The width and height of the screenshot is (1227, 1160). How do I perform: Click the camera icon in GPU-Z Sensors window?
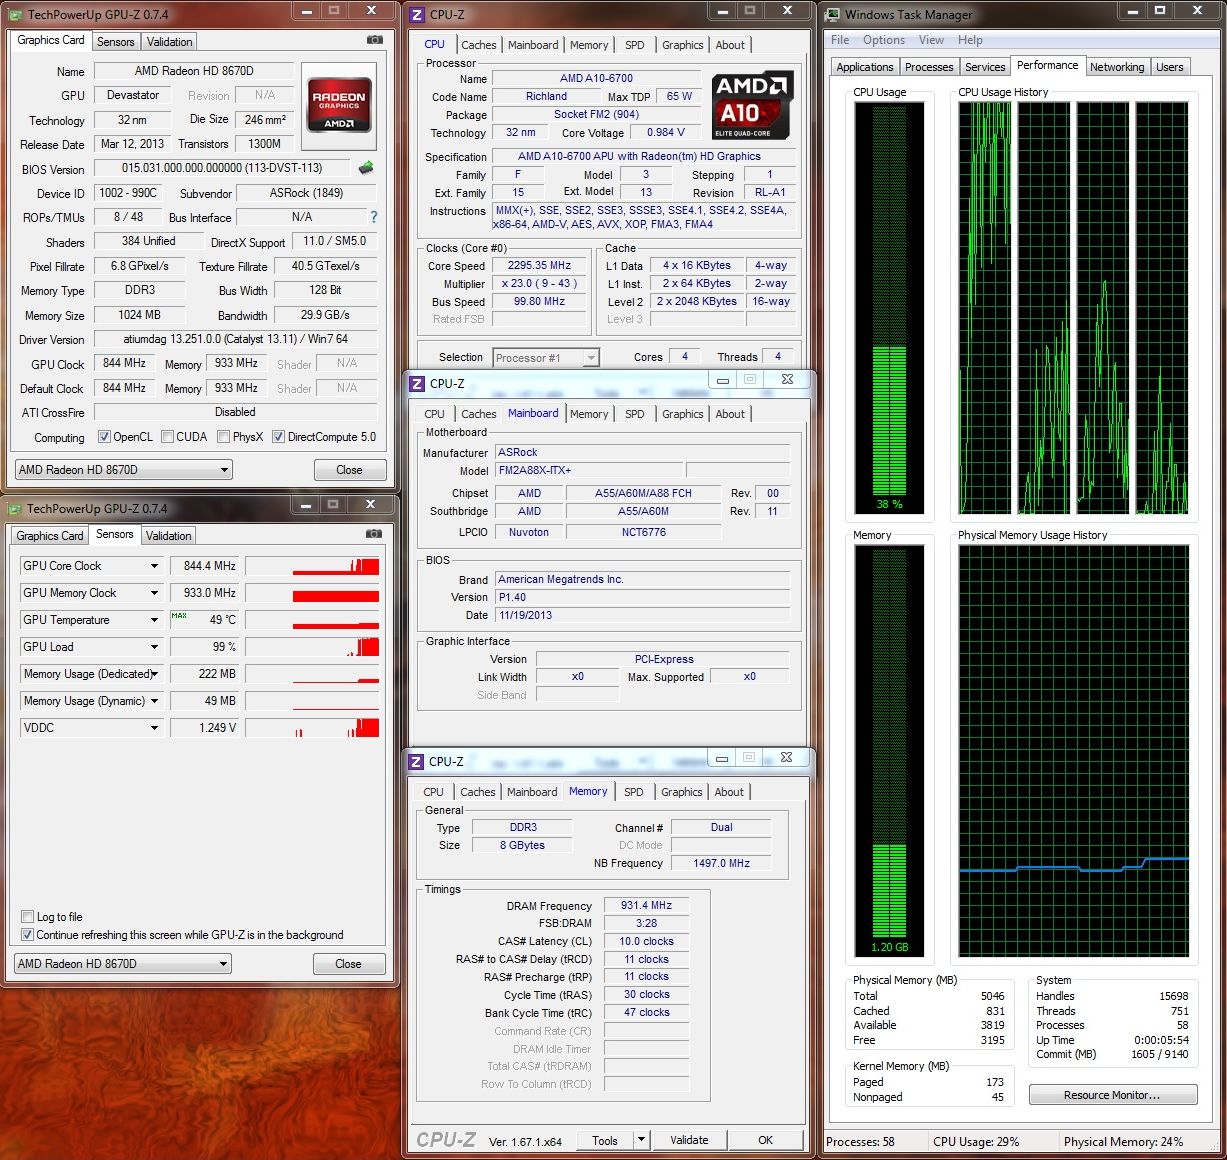coord(374,534)
